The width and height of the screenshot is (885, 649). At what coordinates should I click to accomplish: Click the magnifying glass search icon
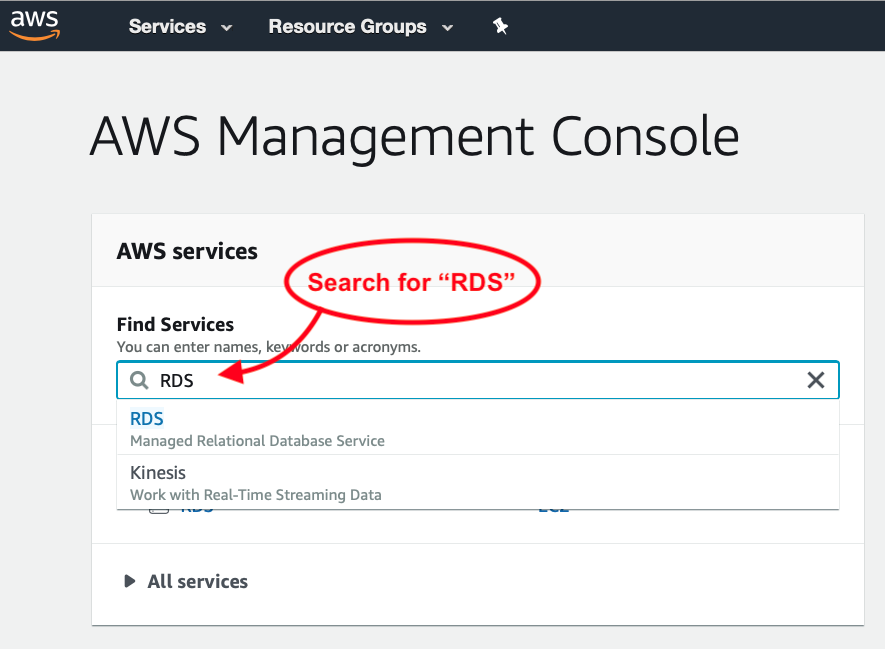pos(138,380)
